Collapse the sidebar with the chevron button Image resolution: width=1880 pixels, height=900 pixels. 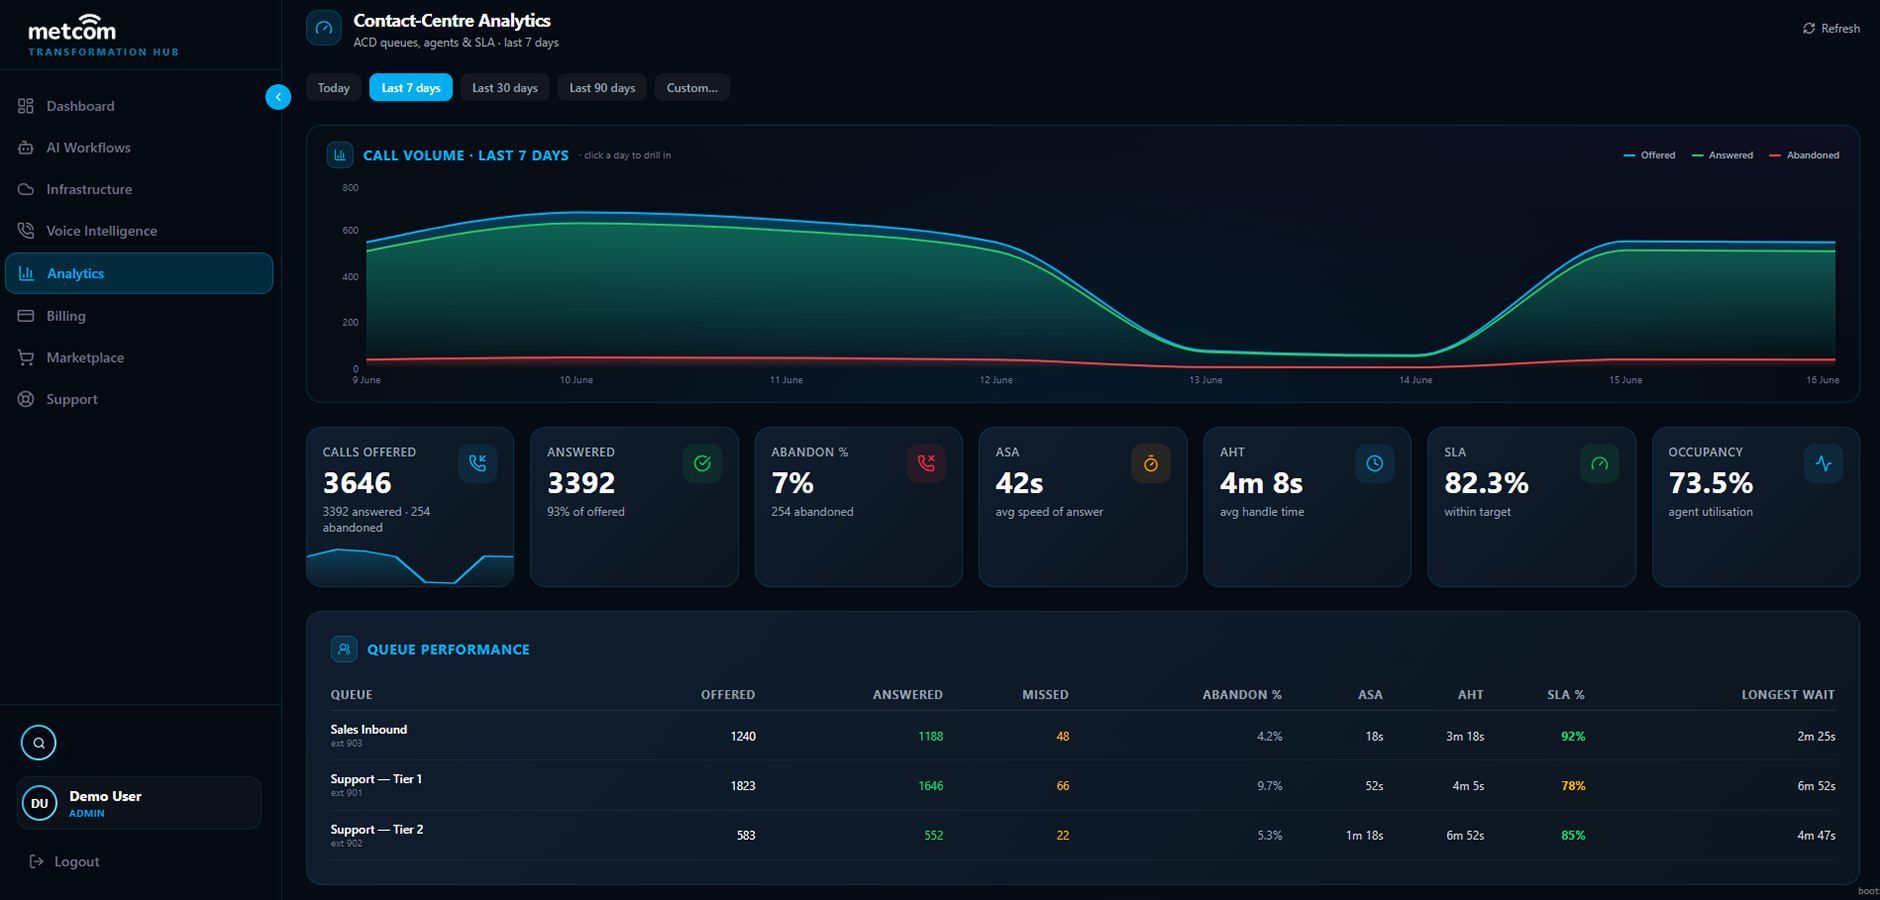278,97
